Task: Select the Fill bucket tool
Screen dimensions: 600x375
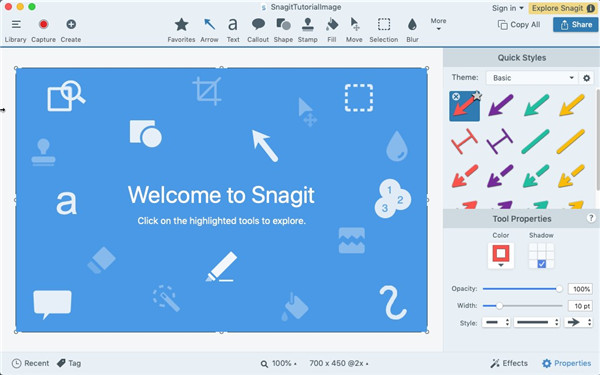Action: tap(332, 30)
